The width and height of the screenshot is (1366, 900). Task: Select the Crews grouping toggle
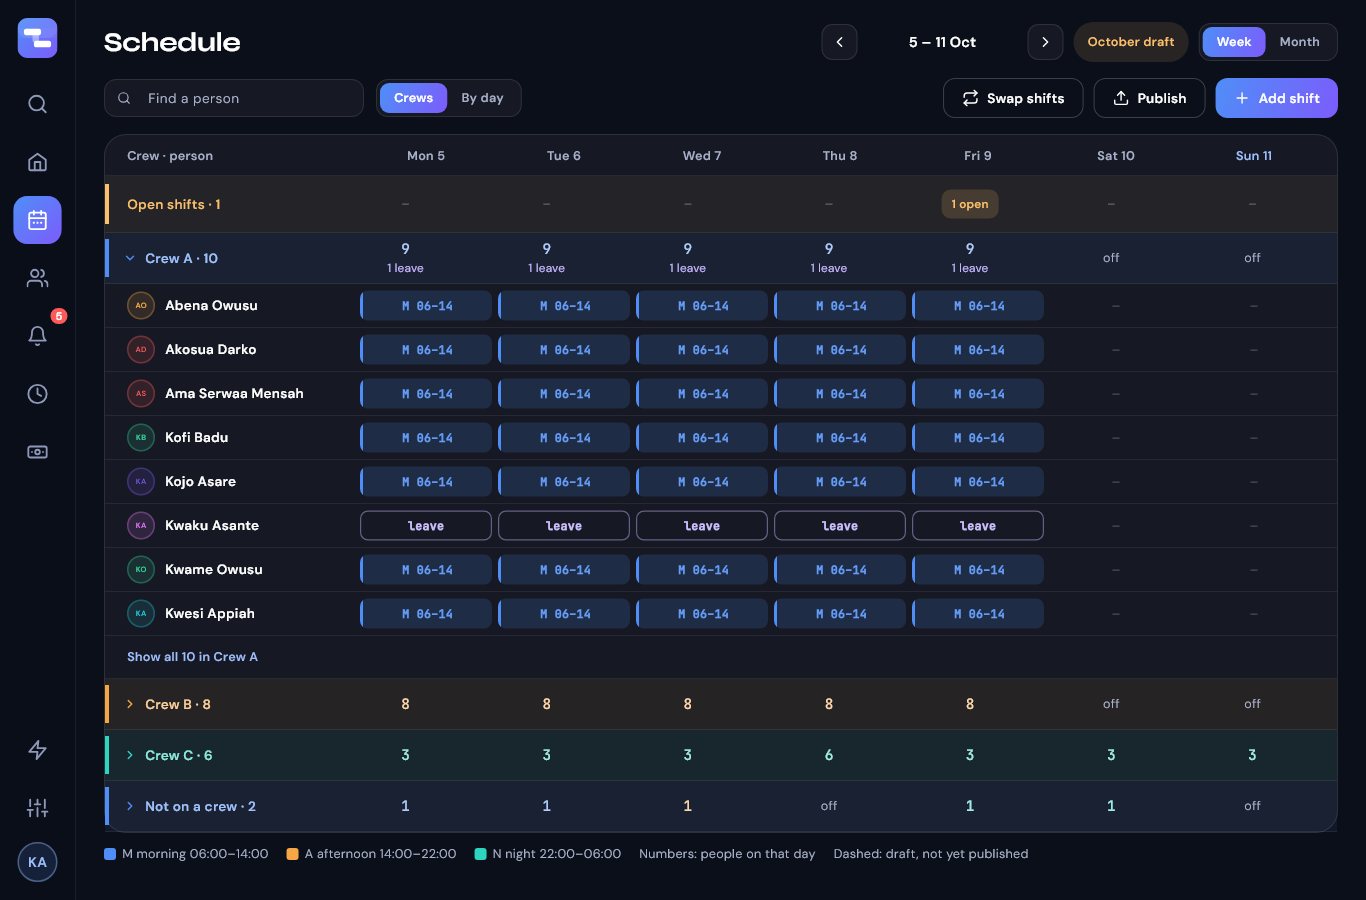[413, 98]
